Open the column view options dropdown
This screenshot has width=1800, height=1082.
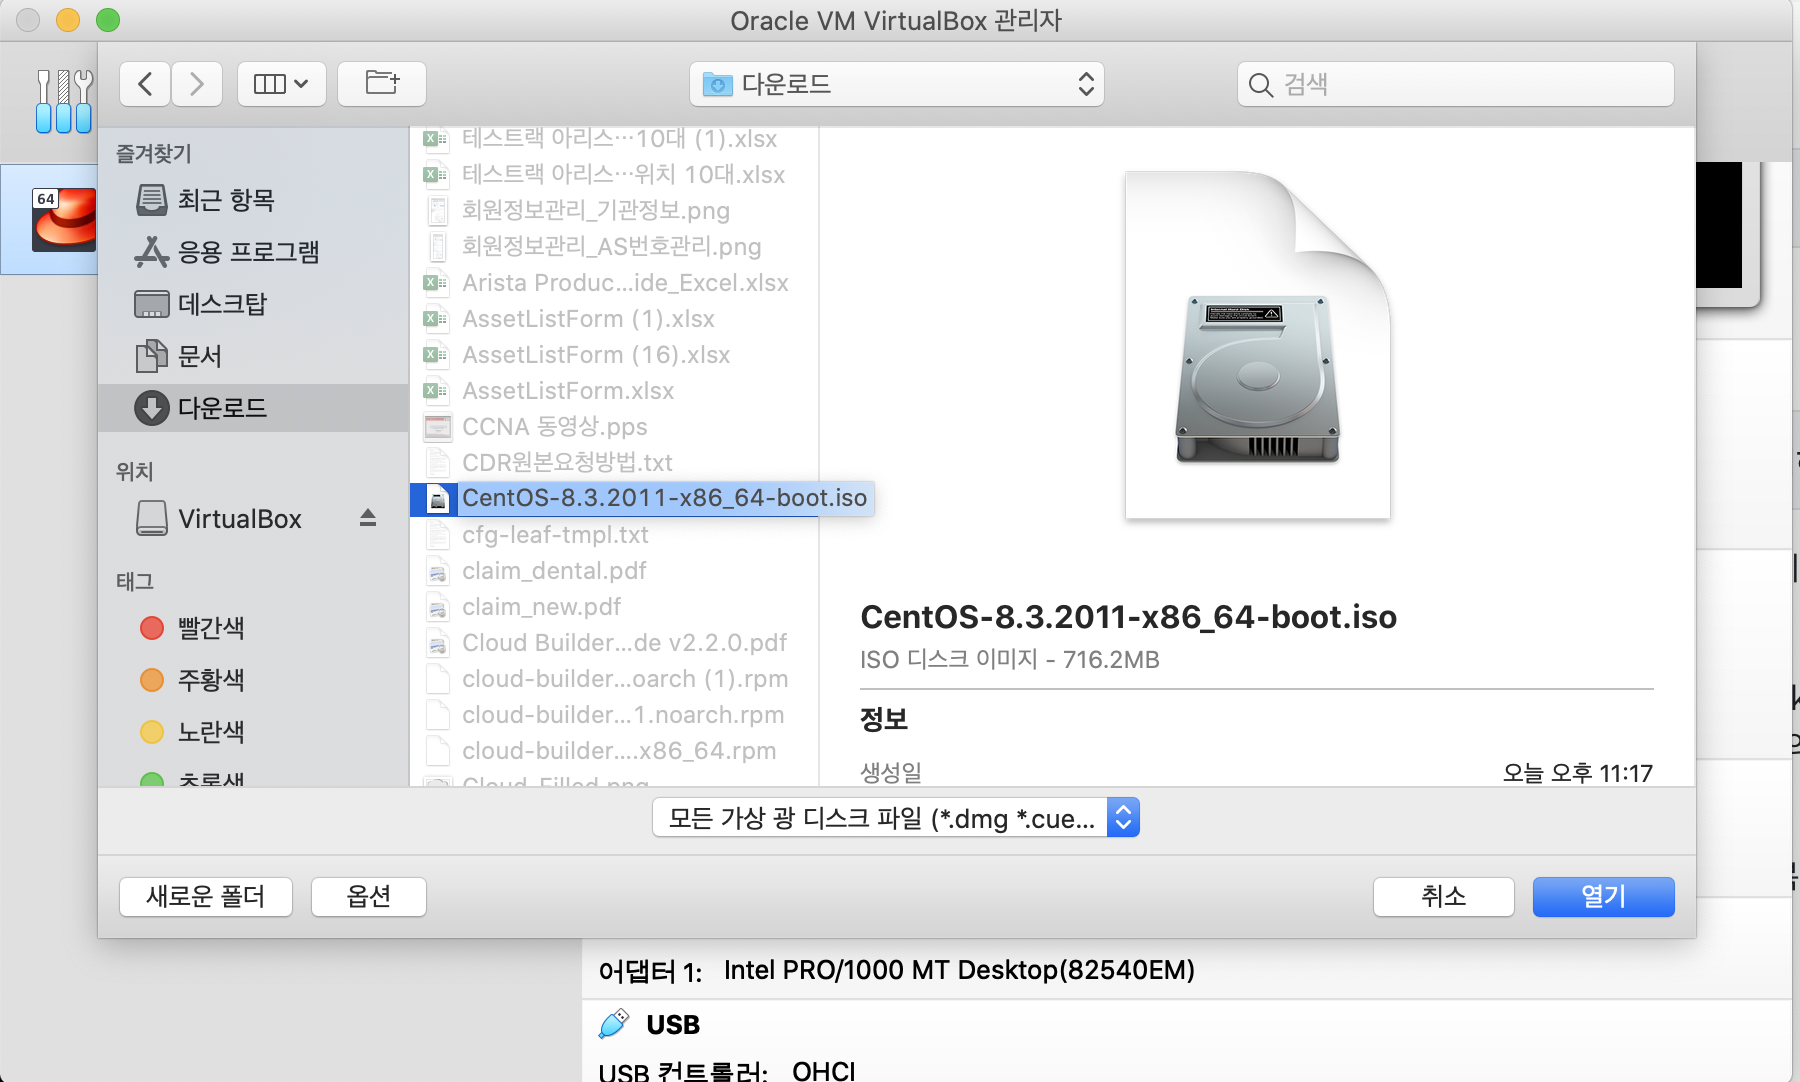(281, 84)
